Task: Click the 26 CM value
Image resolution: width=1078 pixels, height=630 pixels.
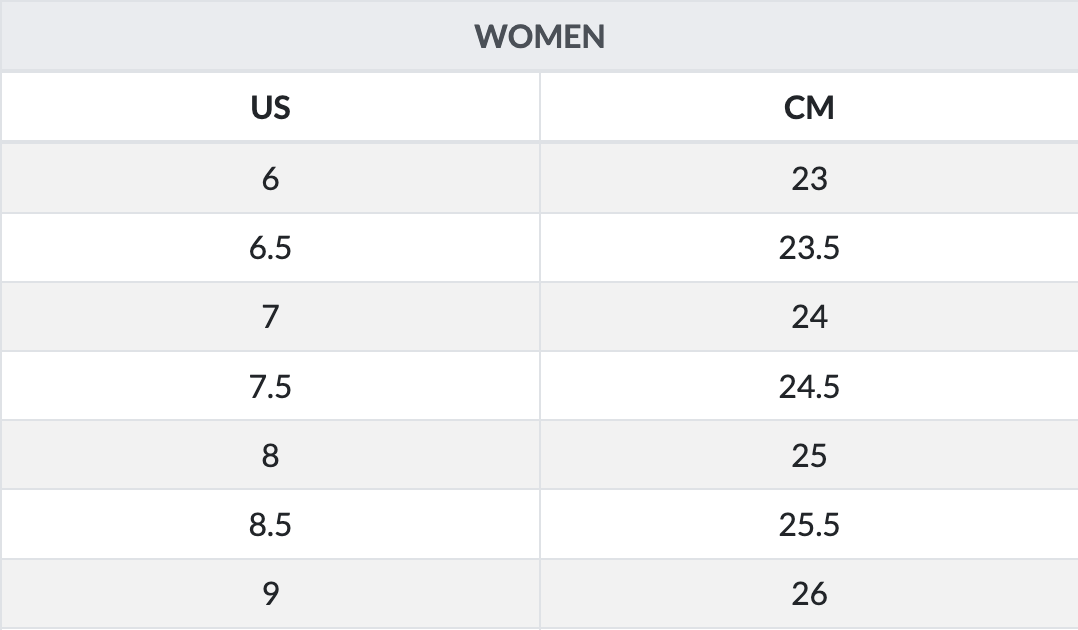Action: point(809,594)
